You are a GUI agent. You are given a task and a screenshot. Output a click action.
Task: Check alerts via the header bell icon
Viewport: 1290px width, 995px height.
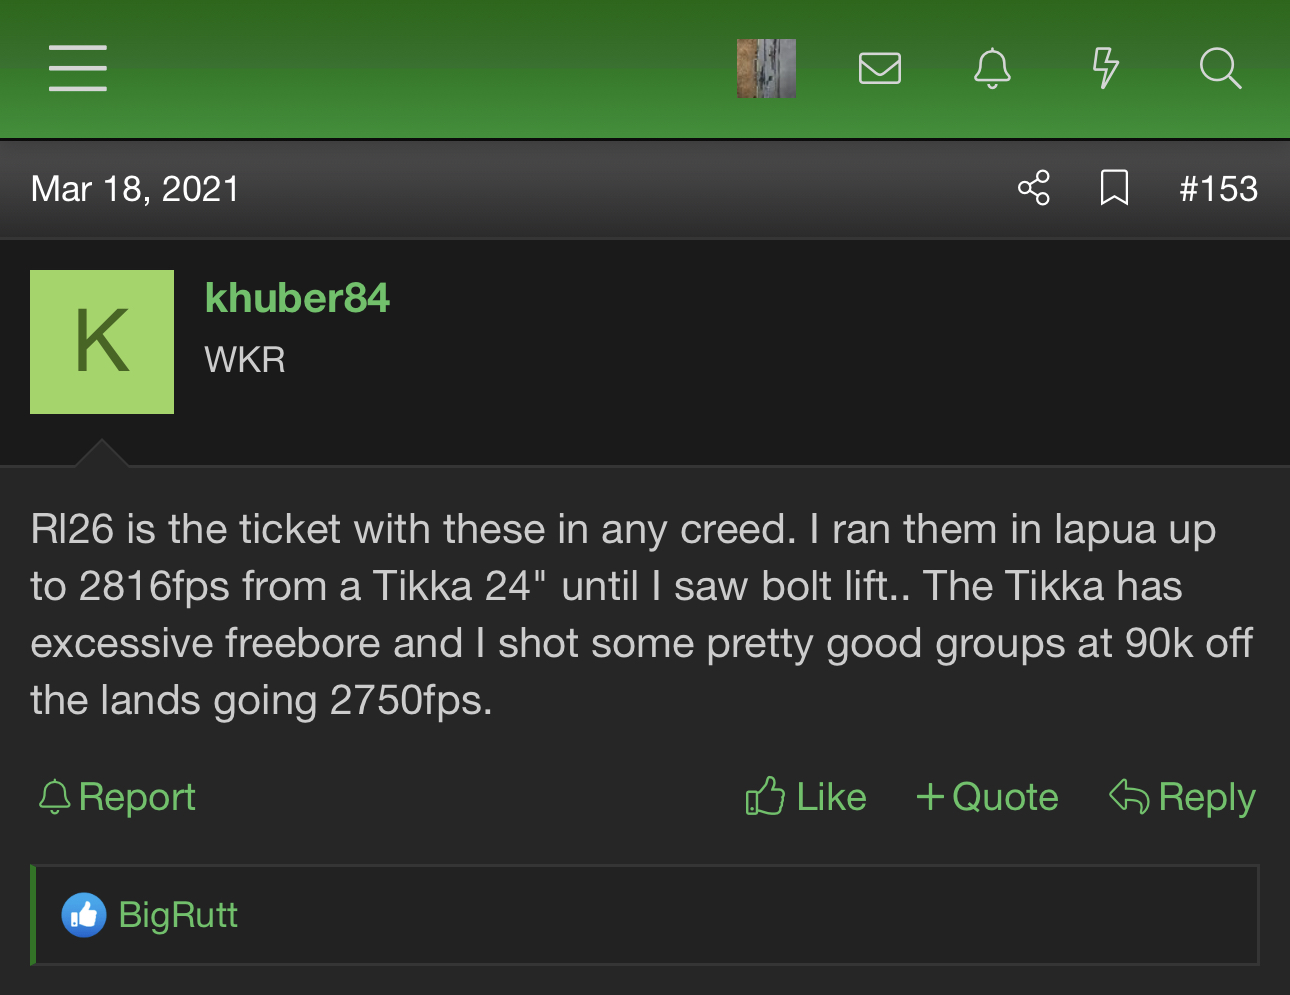(992, 68)
